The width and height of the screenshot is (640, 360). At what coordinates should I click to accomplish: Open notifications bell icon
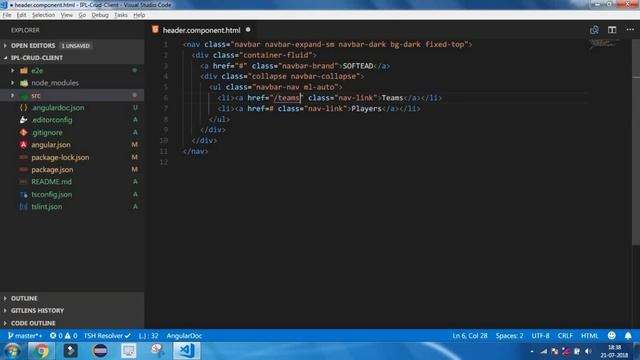628,336
